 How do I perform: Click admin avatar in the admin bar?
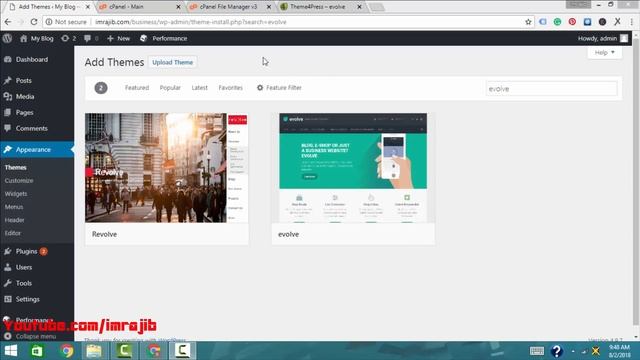pyautogui.click(x=624, y=38)
